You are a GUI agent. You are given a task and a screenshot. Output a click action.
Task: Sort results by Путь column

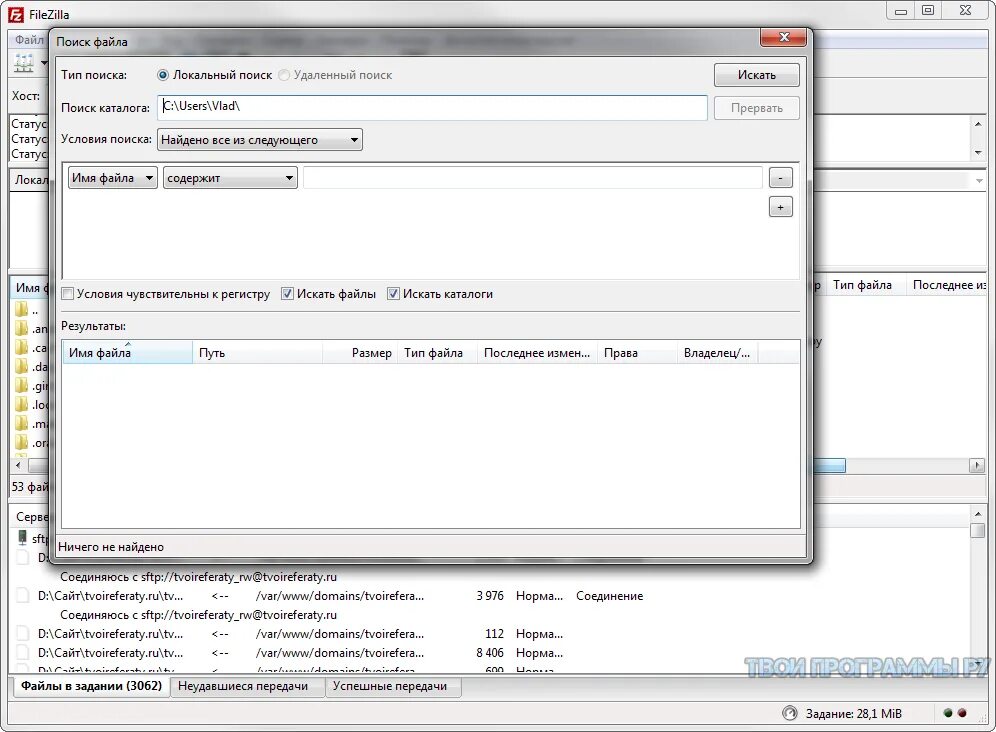click(x=257, y=353)
